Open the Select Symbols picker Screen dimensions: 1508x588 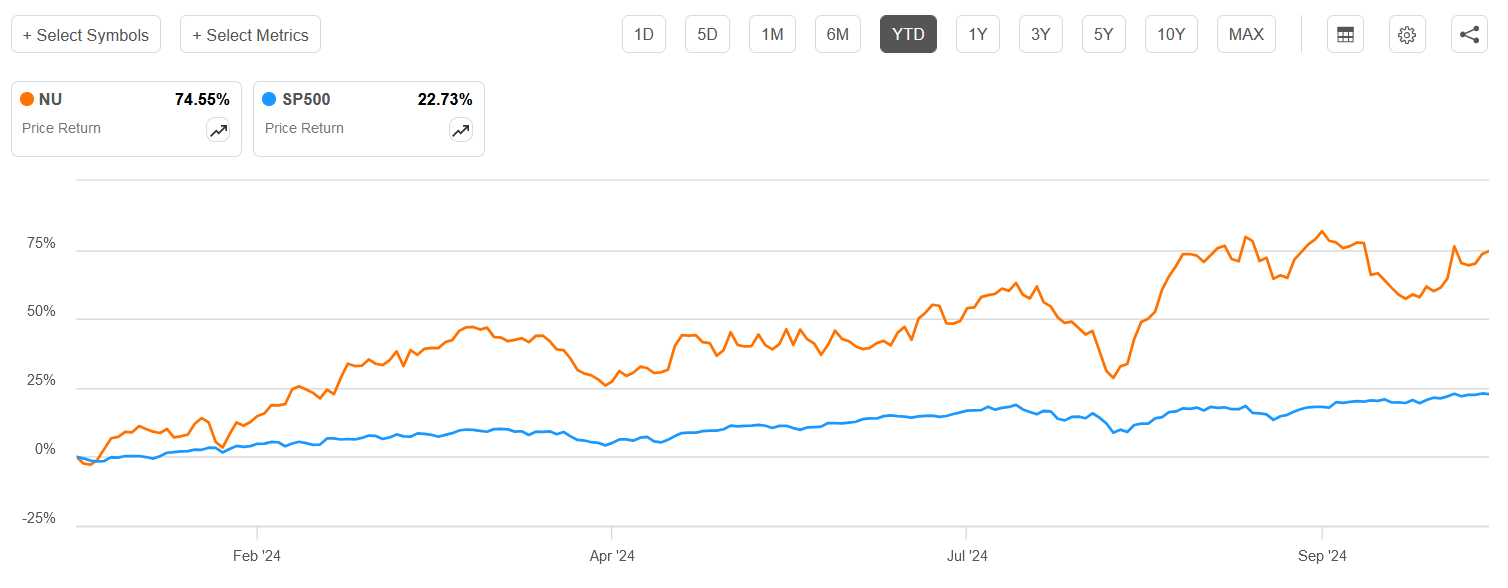pos(86,35)
